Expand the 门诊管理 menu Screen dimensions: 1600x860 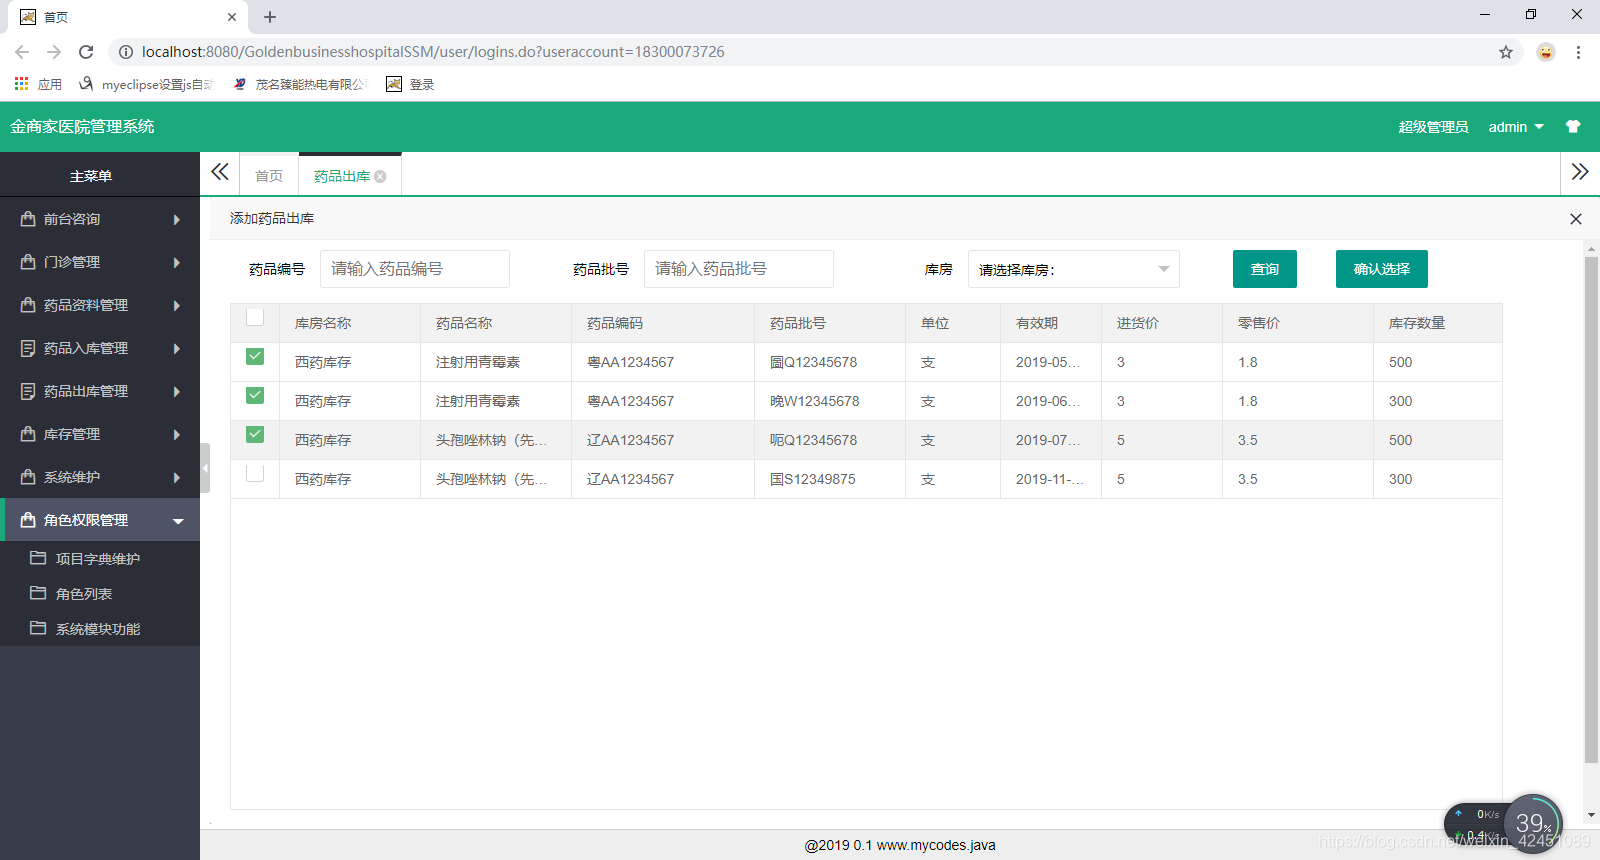[177, 262]
